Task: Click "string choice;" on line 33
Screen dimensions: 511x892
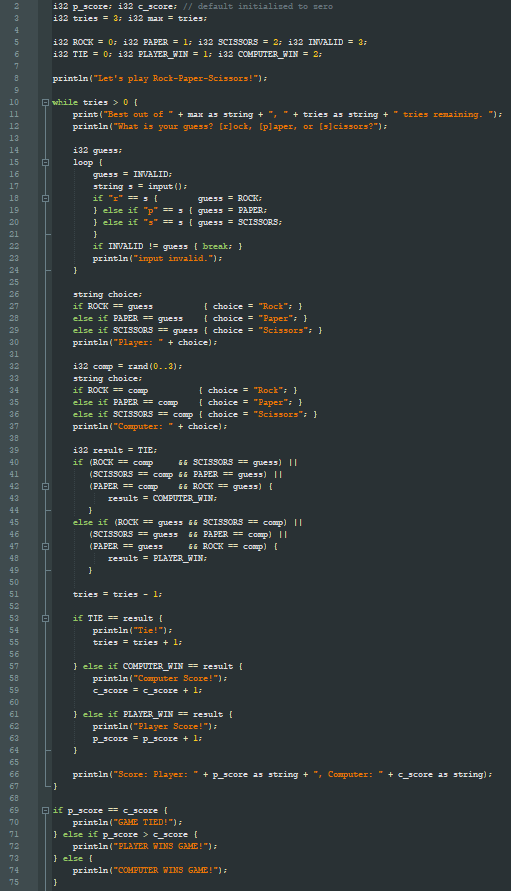Action: (108, 379)
